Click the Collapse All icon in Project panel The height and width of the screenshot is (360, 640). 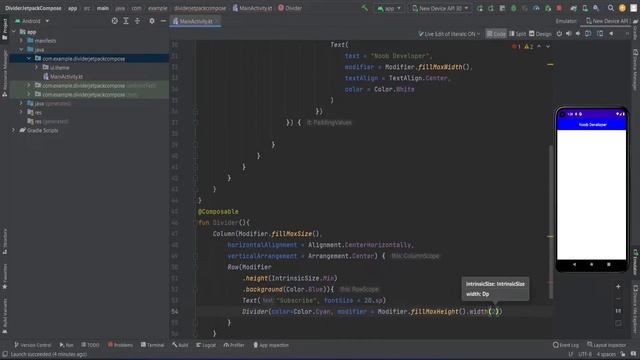(137, 21)
